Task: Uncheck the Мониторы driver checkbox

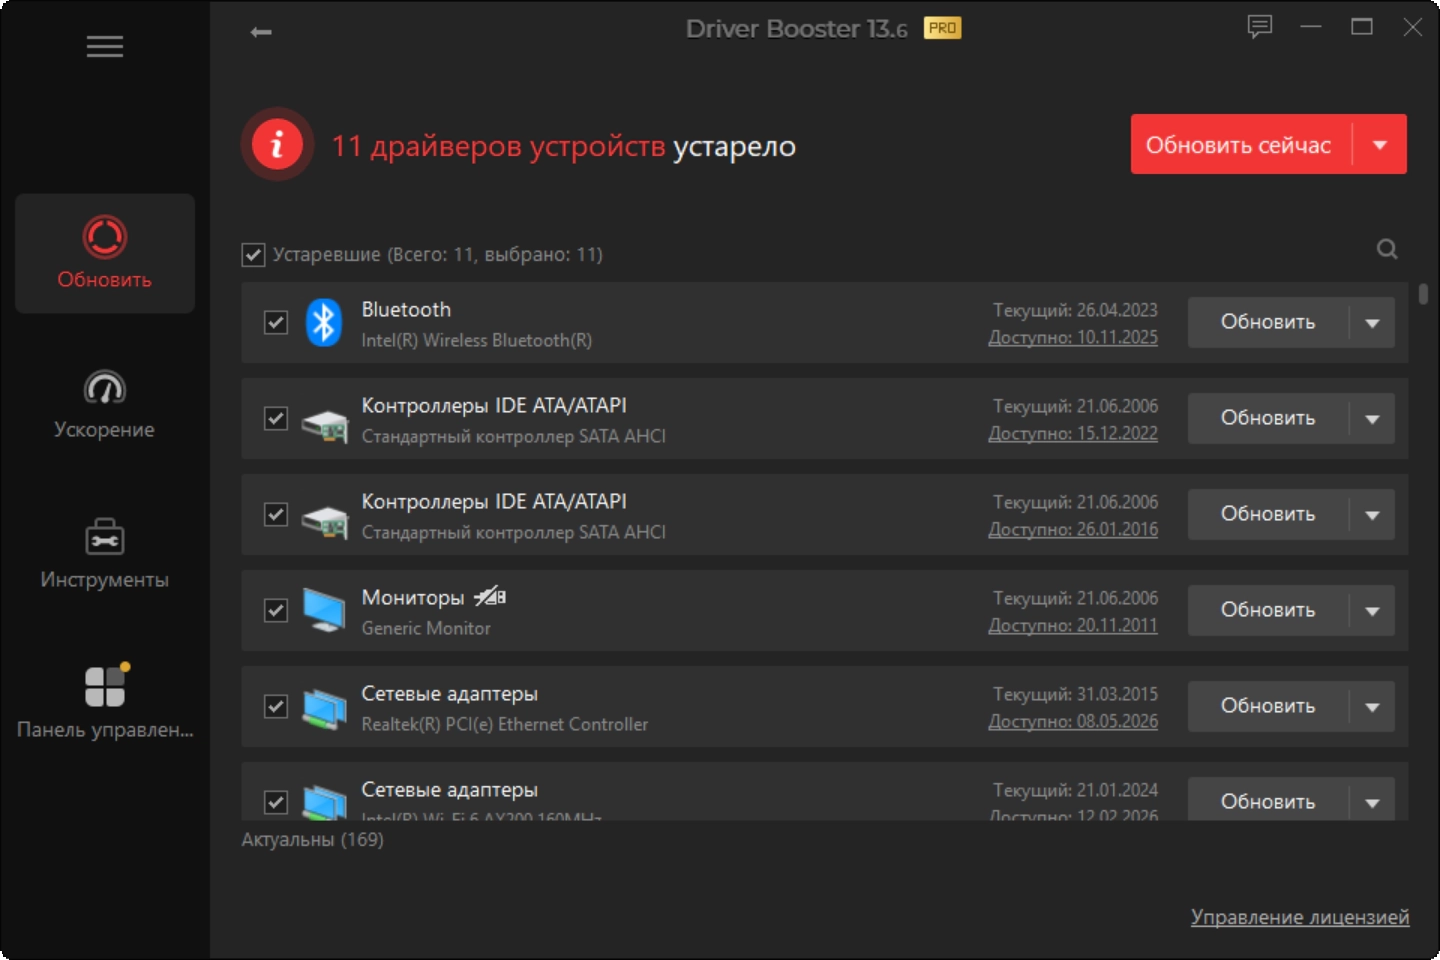Action: coord(276,611)
